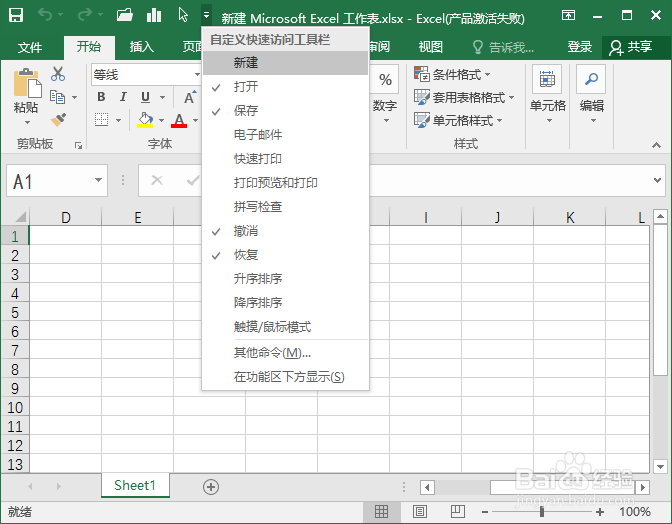Enable 拼写检查 in quick access menu

[x=285, y=207]
